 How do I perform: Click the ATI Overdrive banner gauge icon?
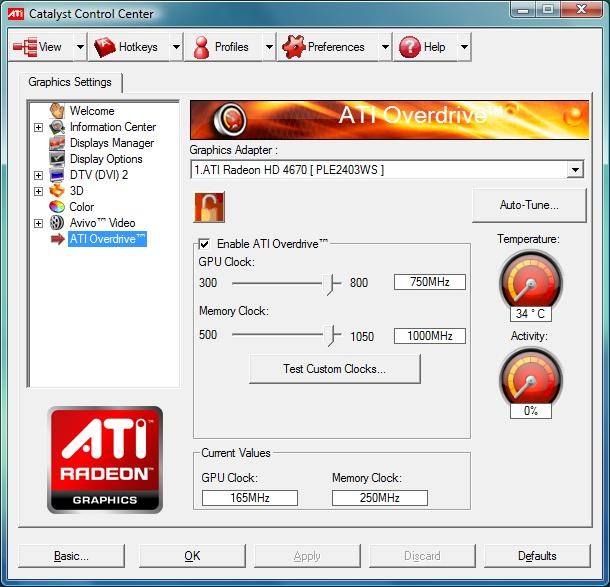click(x=230, y=119)
